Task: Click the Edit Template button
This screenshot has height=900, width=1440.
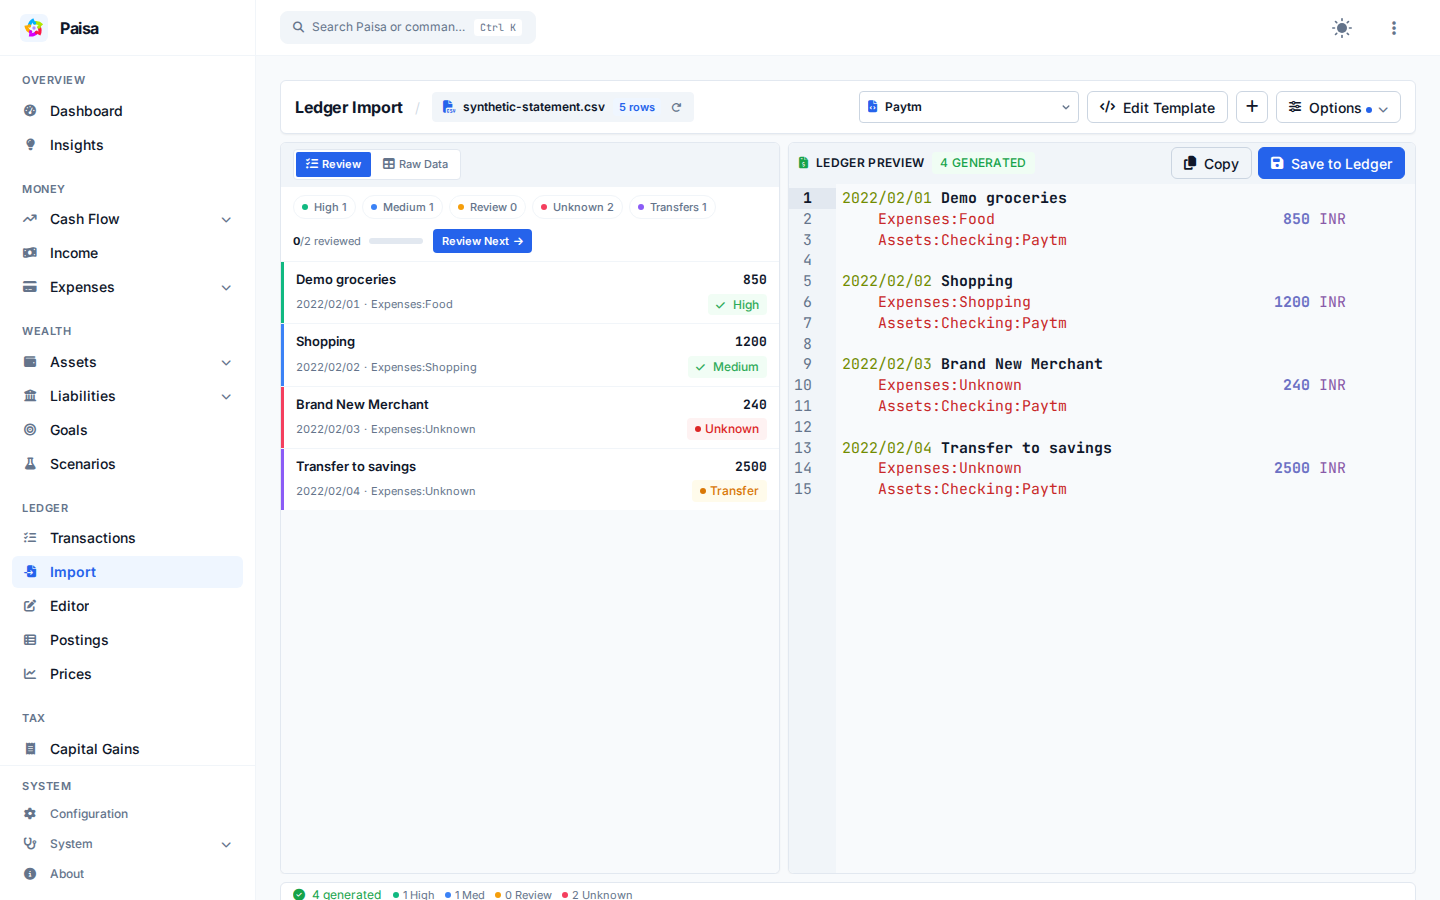Action: point(1157,107)
